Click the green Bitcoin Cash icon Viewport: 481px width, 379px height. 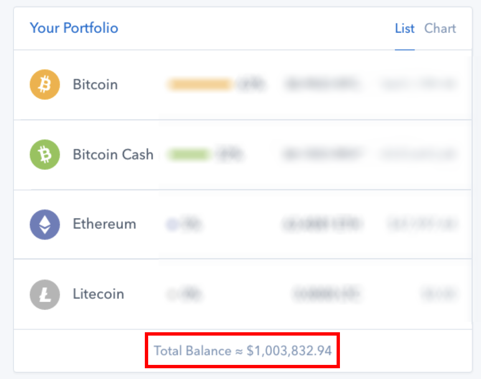point(45,154)
